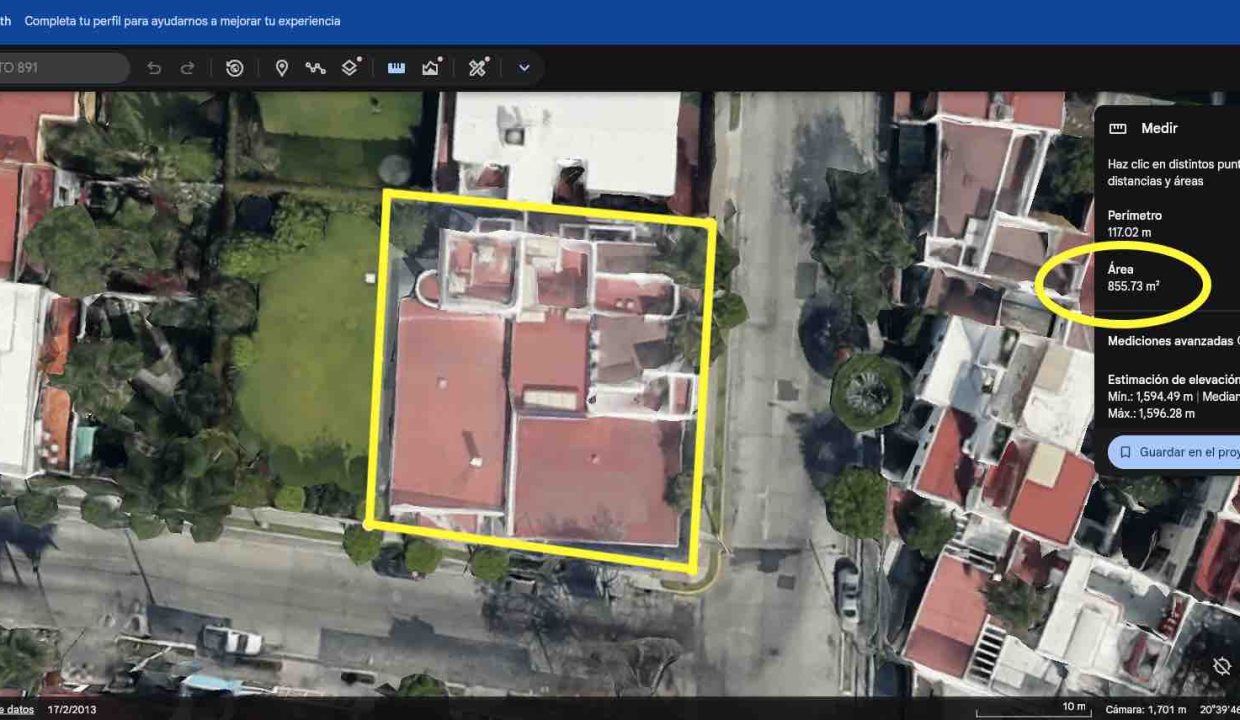The height and width of the screenshot is (720, 1240).
Task: Undo the last measurement action
Action: click(153, 67)
